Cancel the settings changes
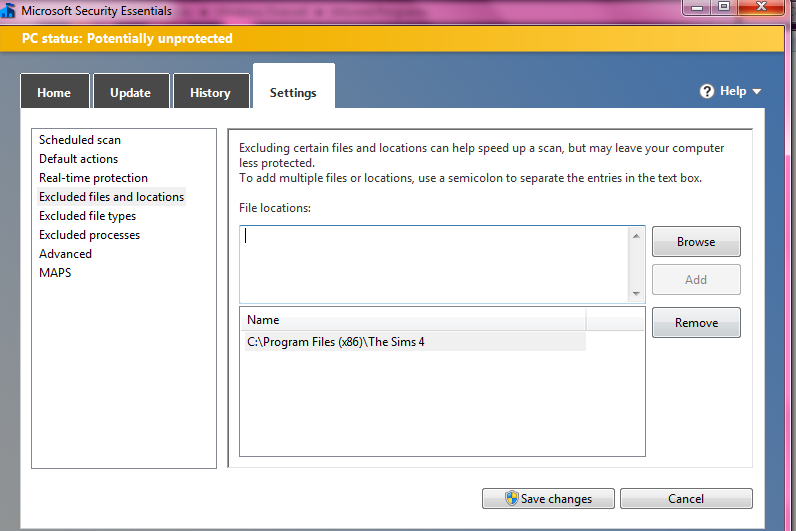Screen dimensions: 796x531 tap(686, 499)
